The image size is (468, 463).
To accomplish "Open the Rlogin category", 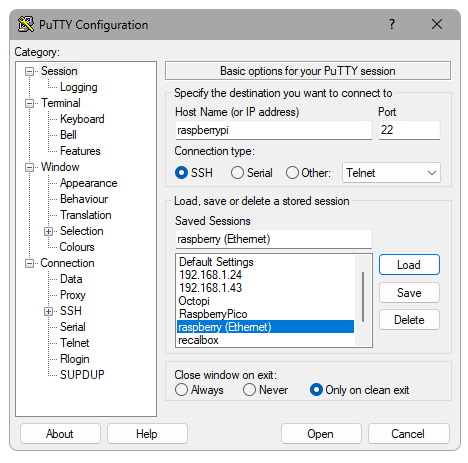I will tap(75, 359).
